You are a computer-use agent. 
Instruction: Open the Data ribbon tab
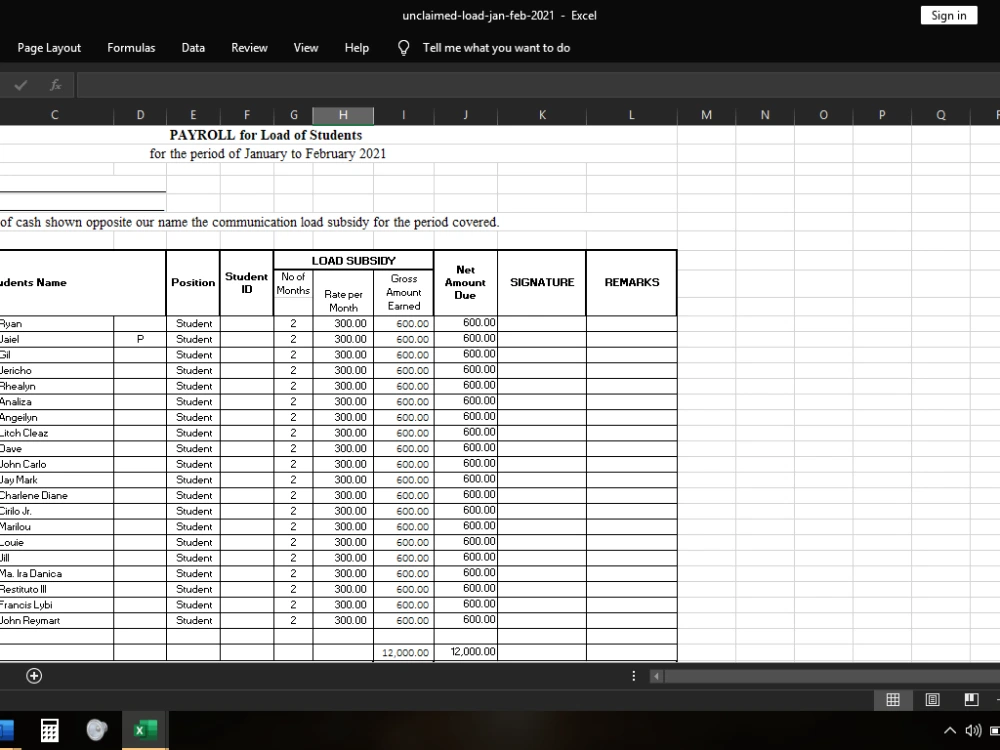(193, 47)
